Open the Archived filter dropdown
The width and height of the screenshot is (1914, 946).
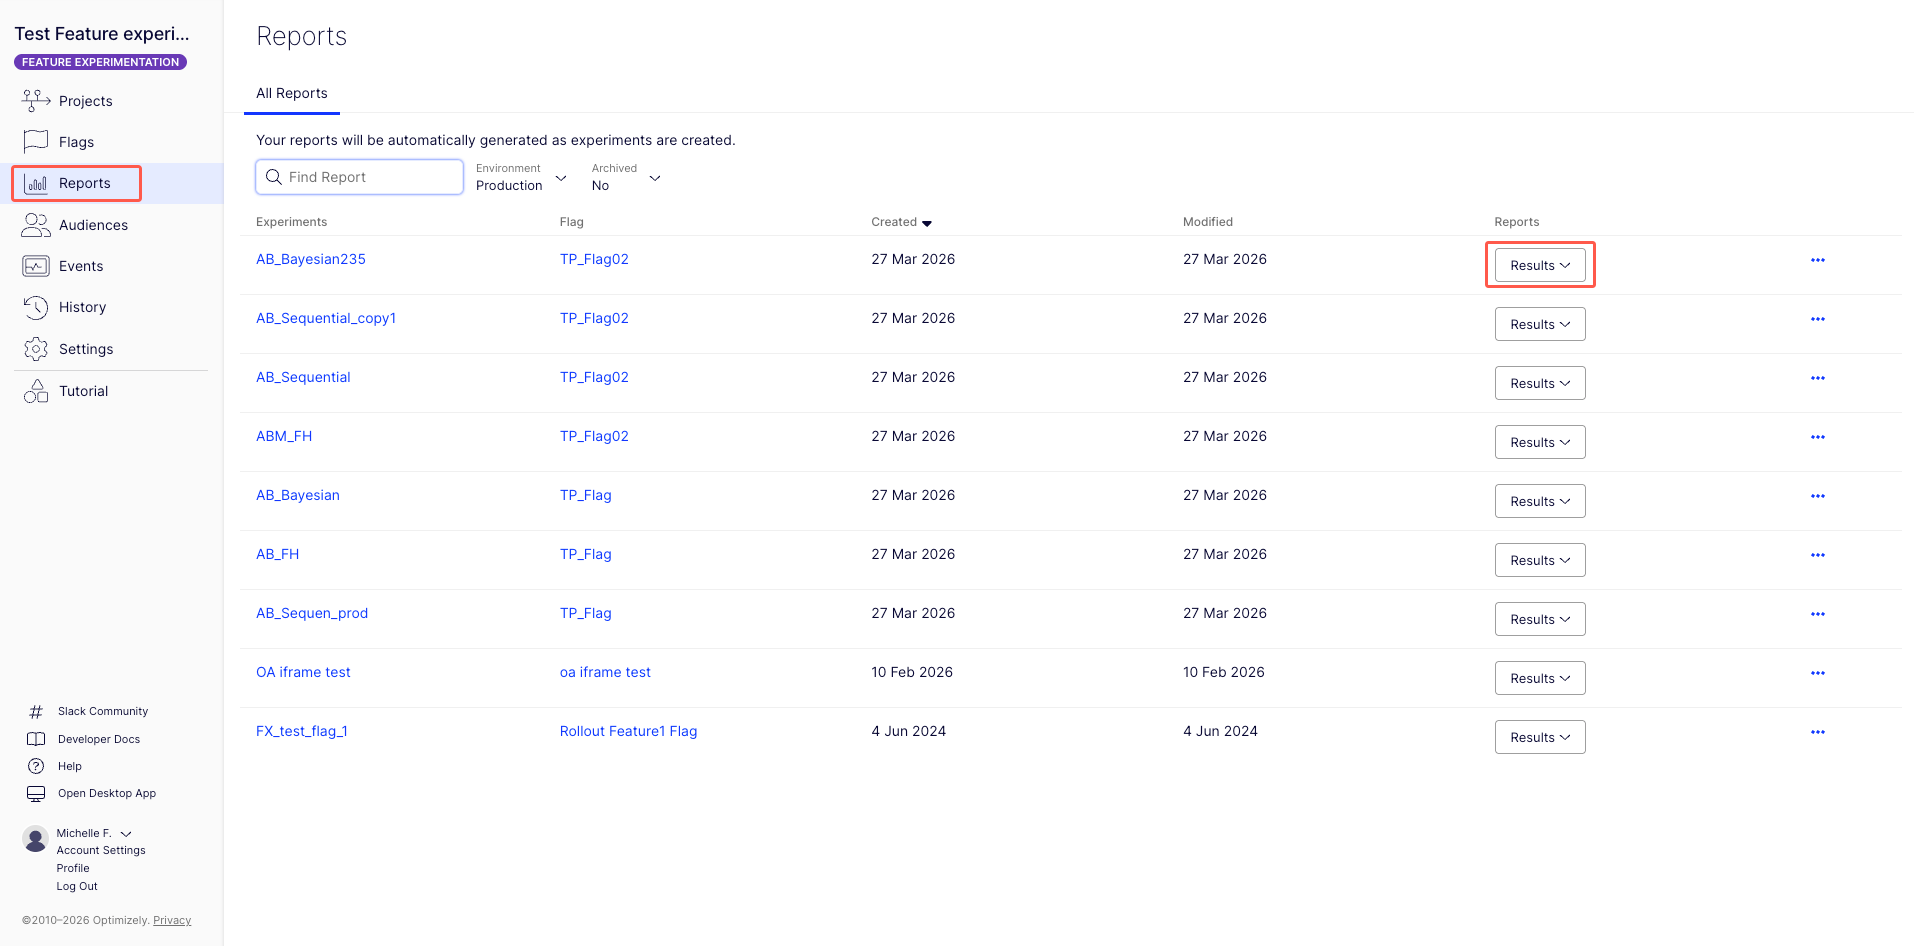(626, 178)
